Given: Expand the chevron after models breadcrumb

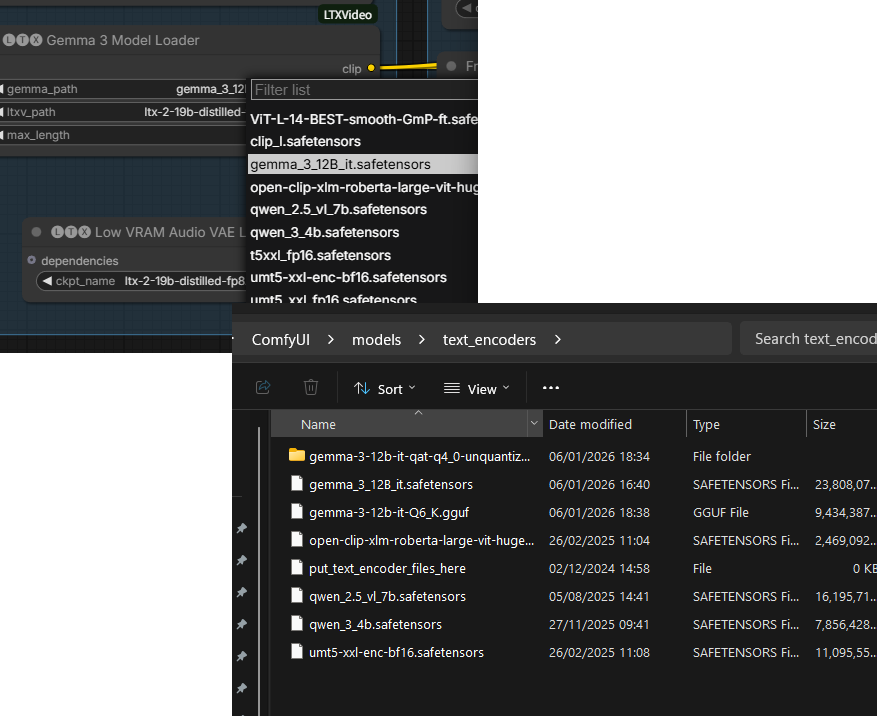Looking at the screenshot, I should (x=422, y=340).
